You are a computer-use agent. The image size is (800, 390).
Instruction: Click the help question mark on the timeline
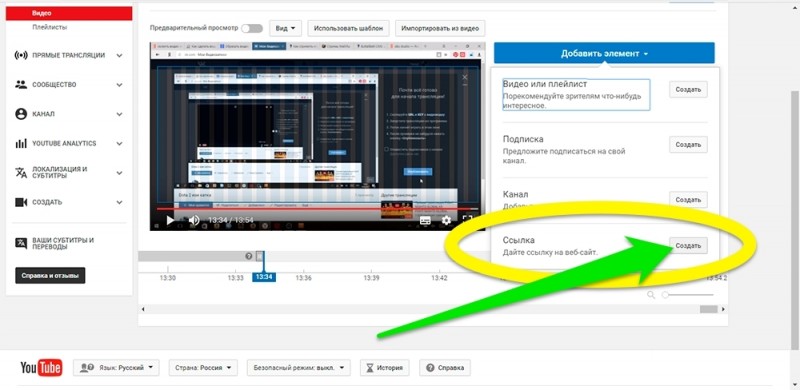tap(248, 256)
